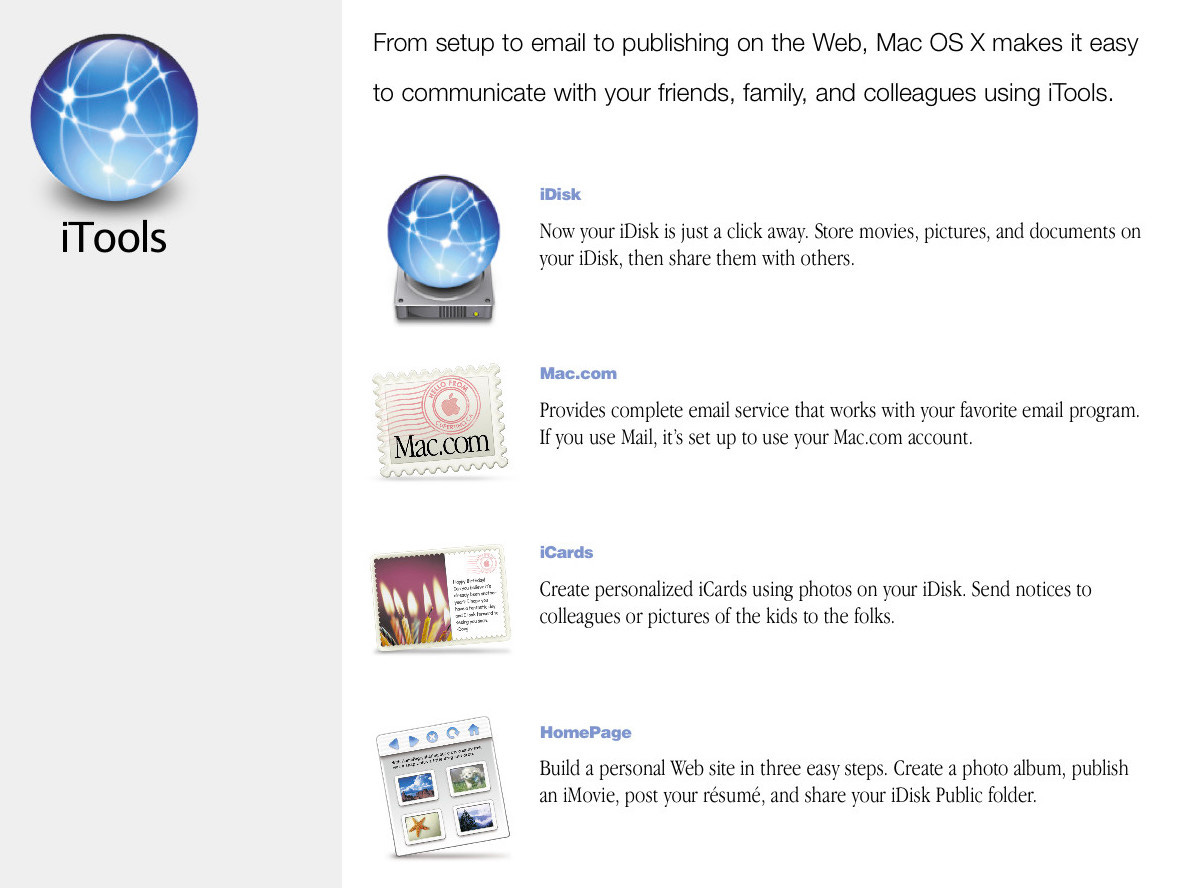
Task: Click the HomePage description paragraph
Action: pyautogui.click(x=833, y=782)
